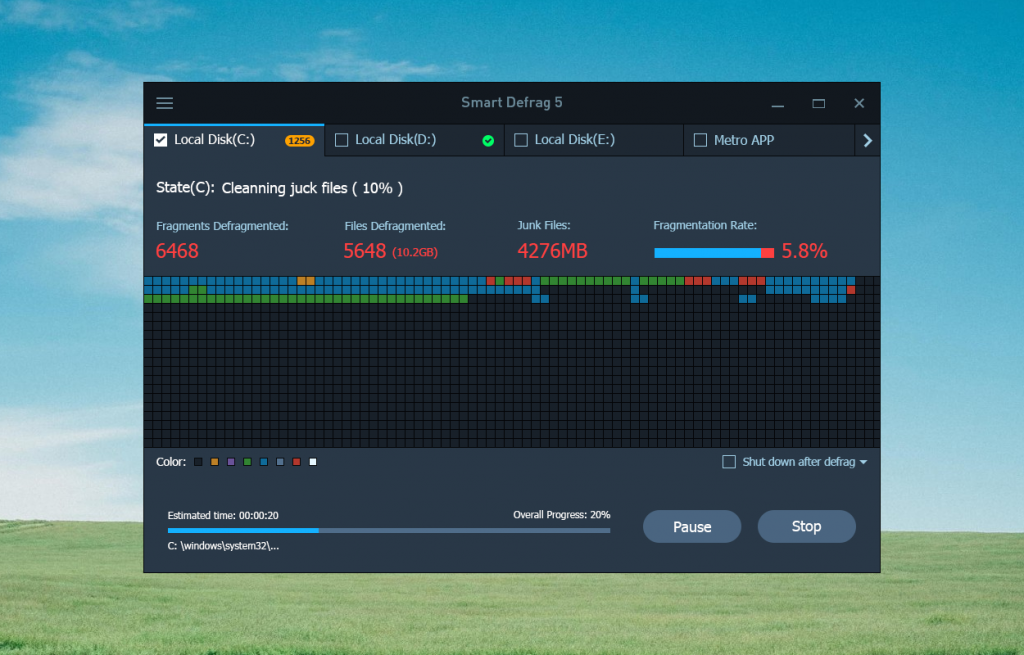This screenshot has width=1024, height=655.
Task: Click the red color legend swatch
Action: point(296,462)
